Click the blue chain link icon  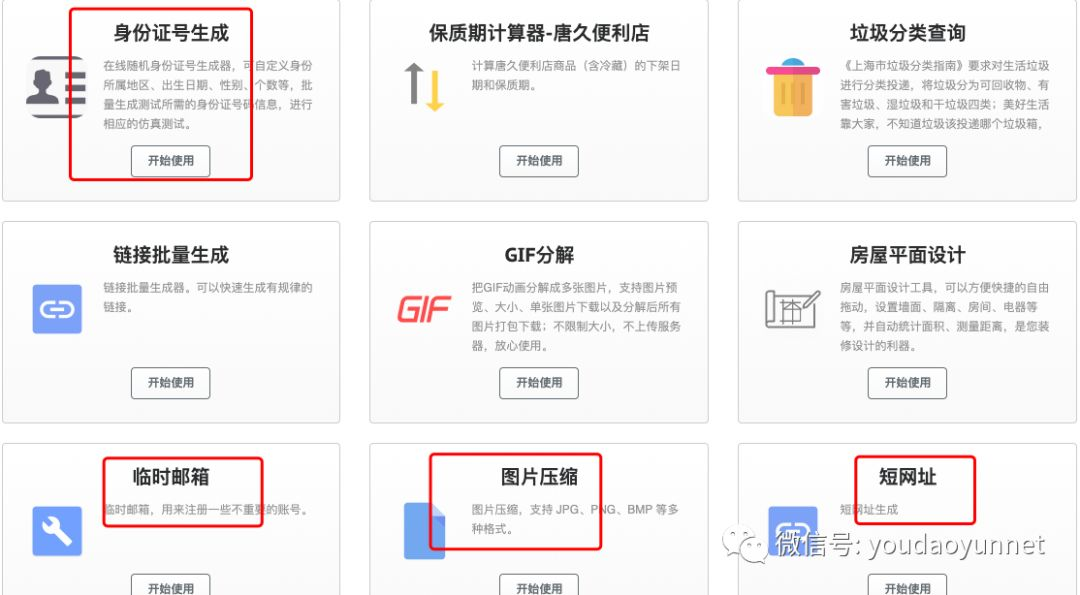point(57,309)
